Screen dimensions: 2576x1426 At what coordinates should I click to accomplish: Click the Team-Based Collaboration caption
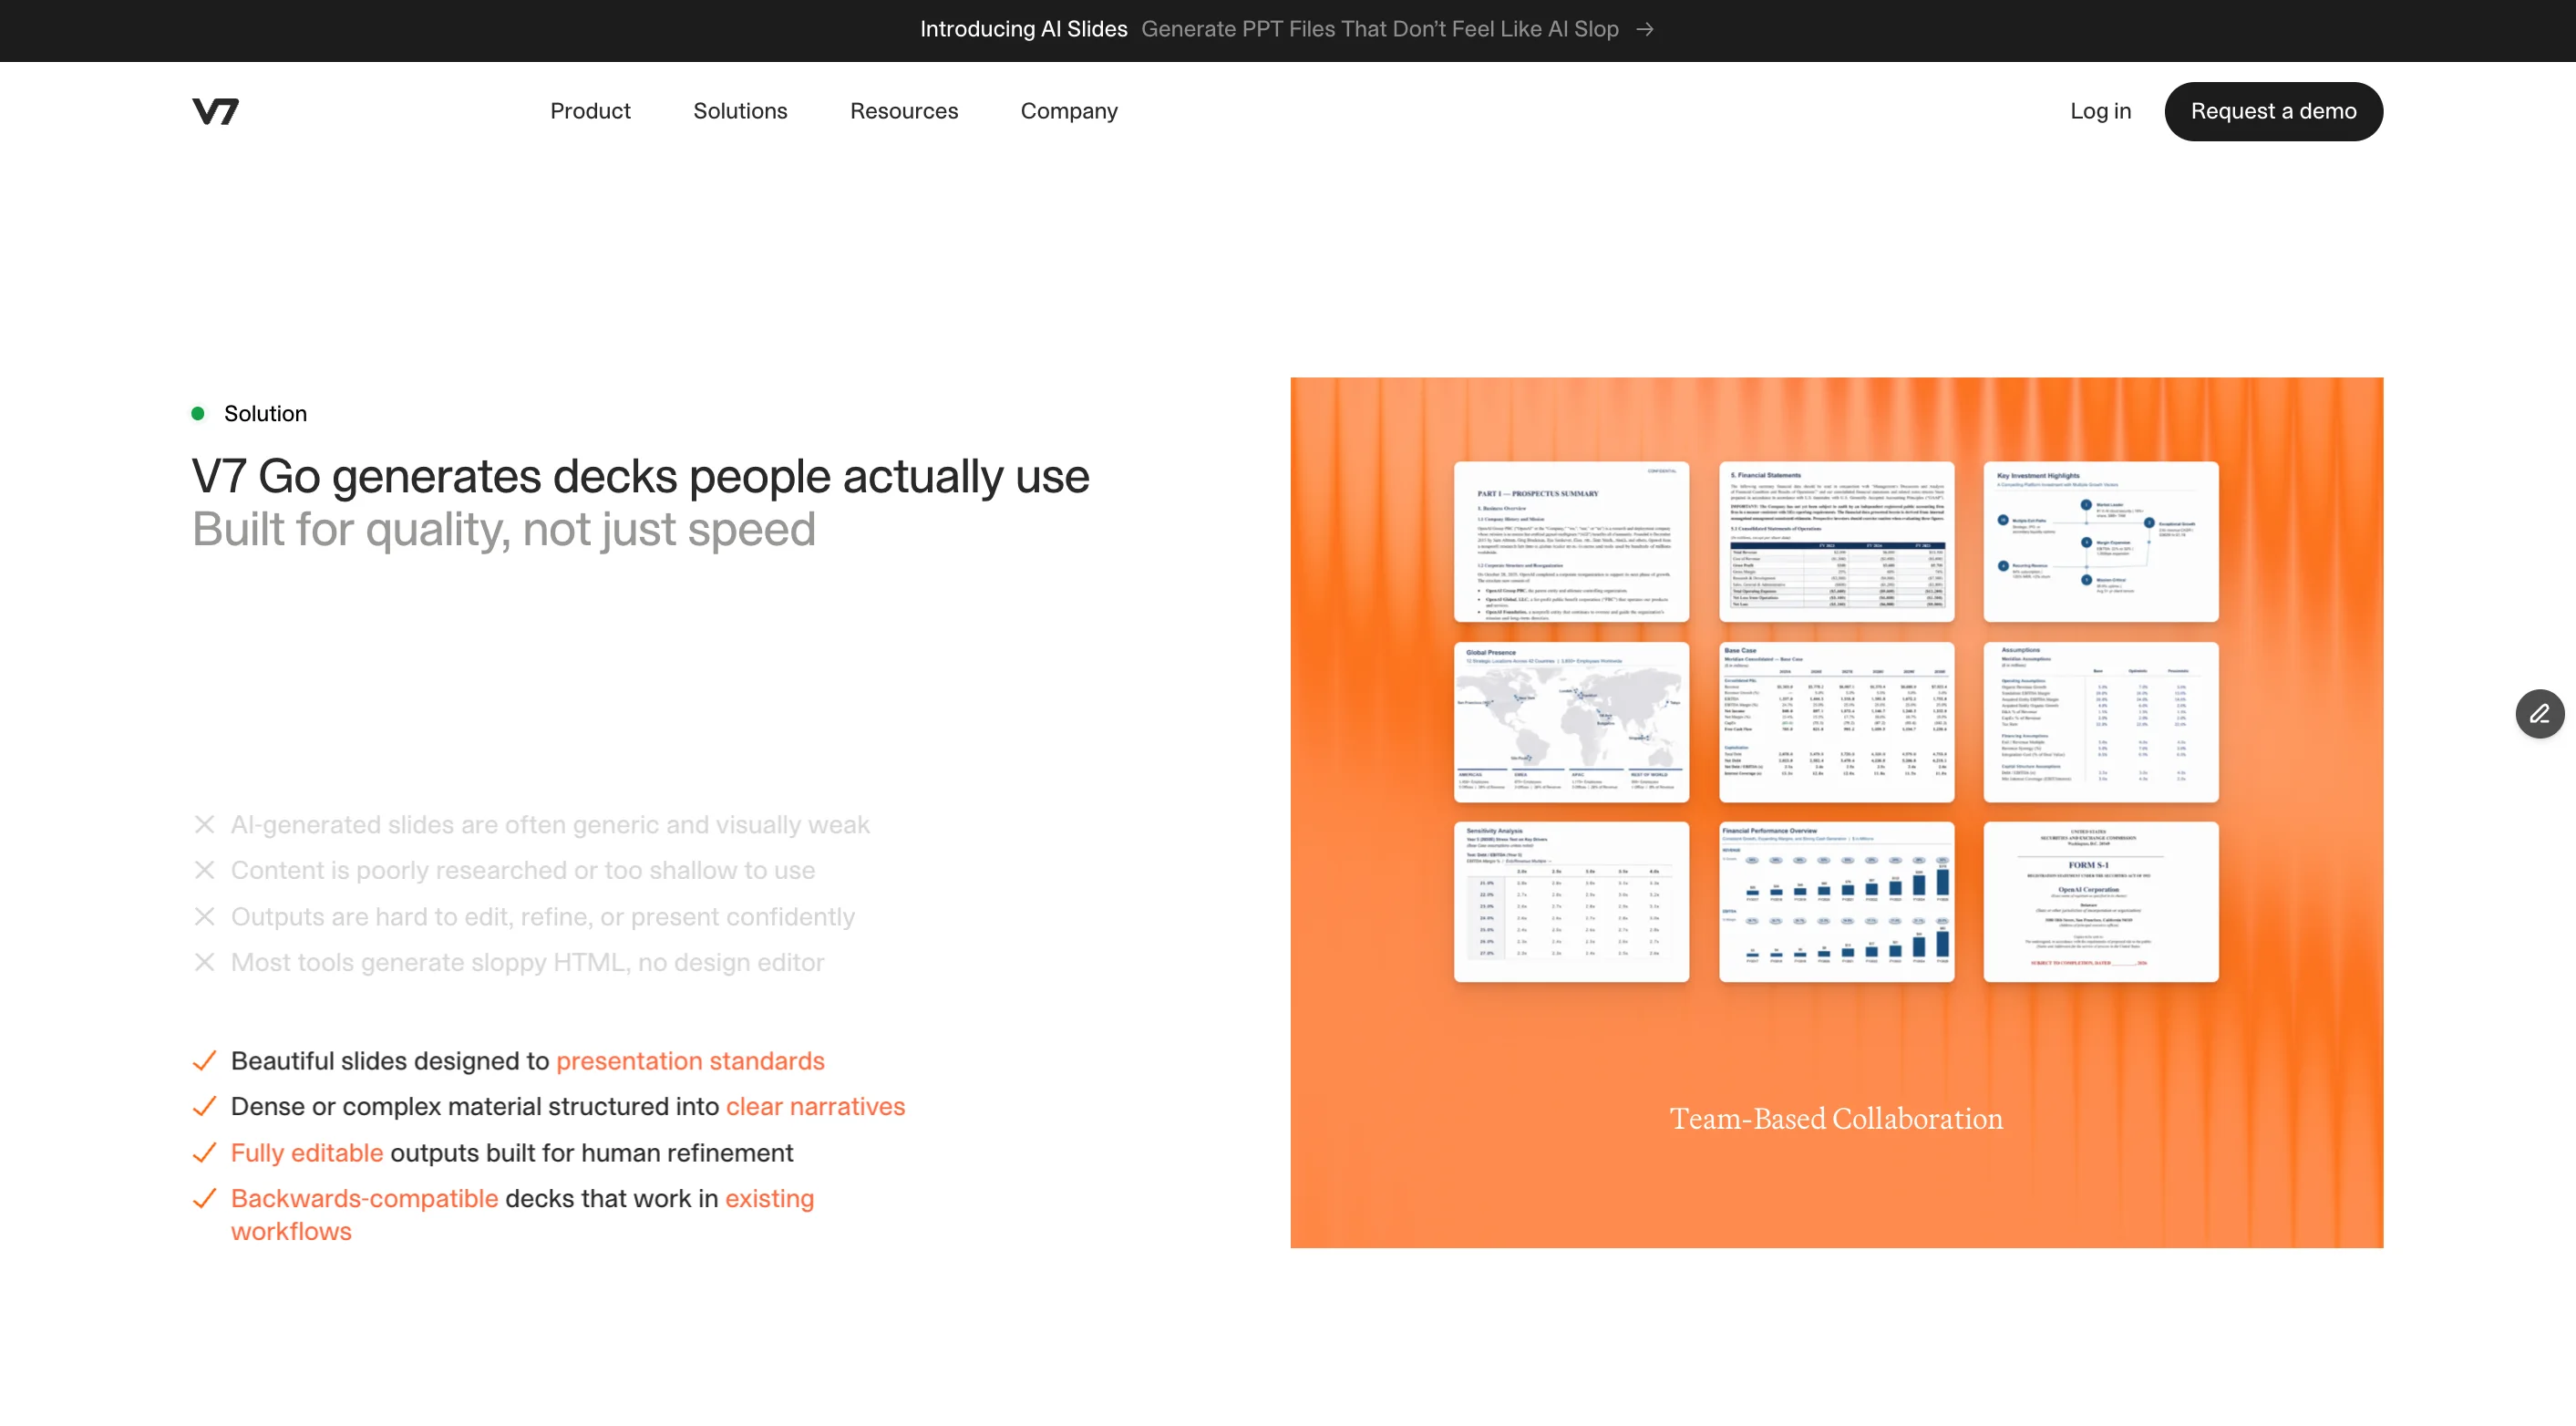point(1835,1118)
